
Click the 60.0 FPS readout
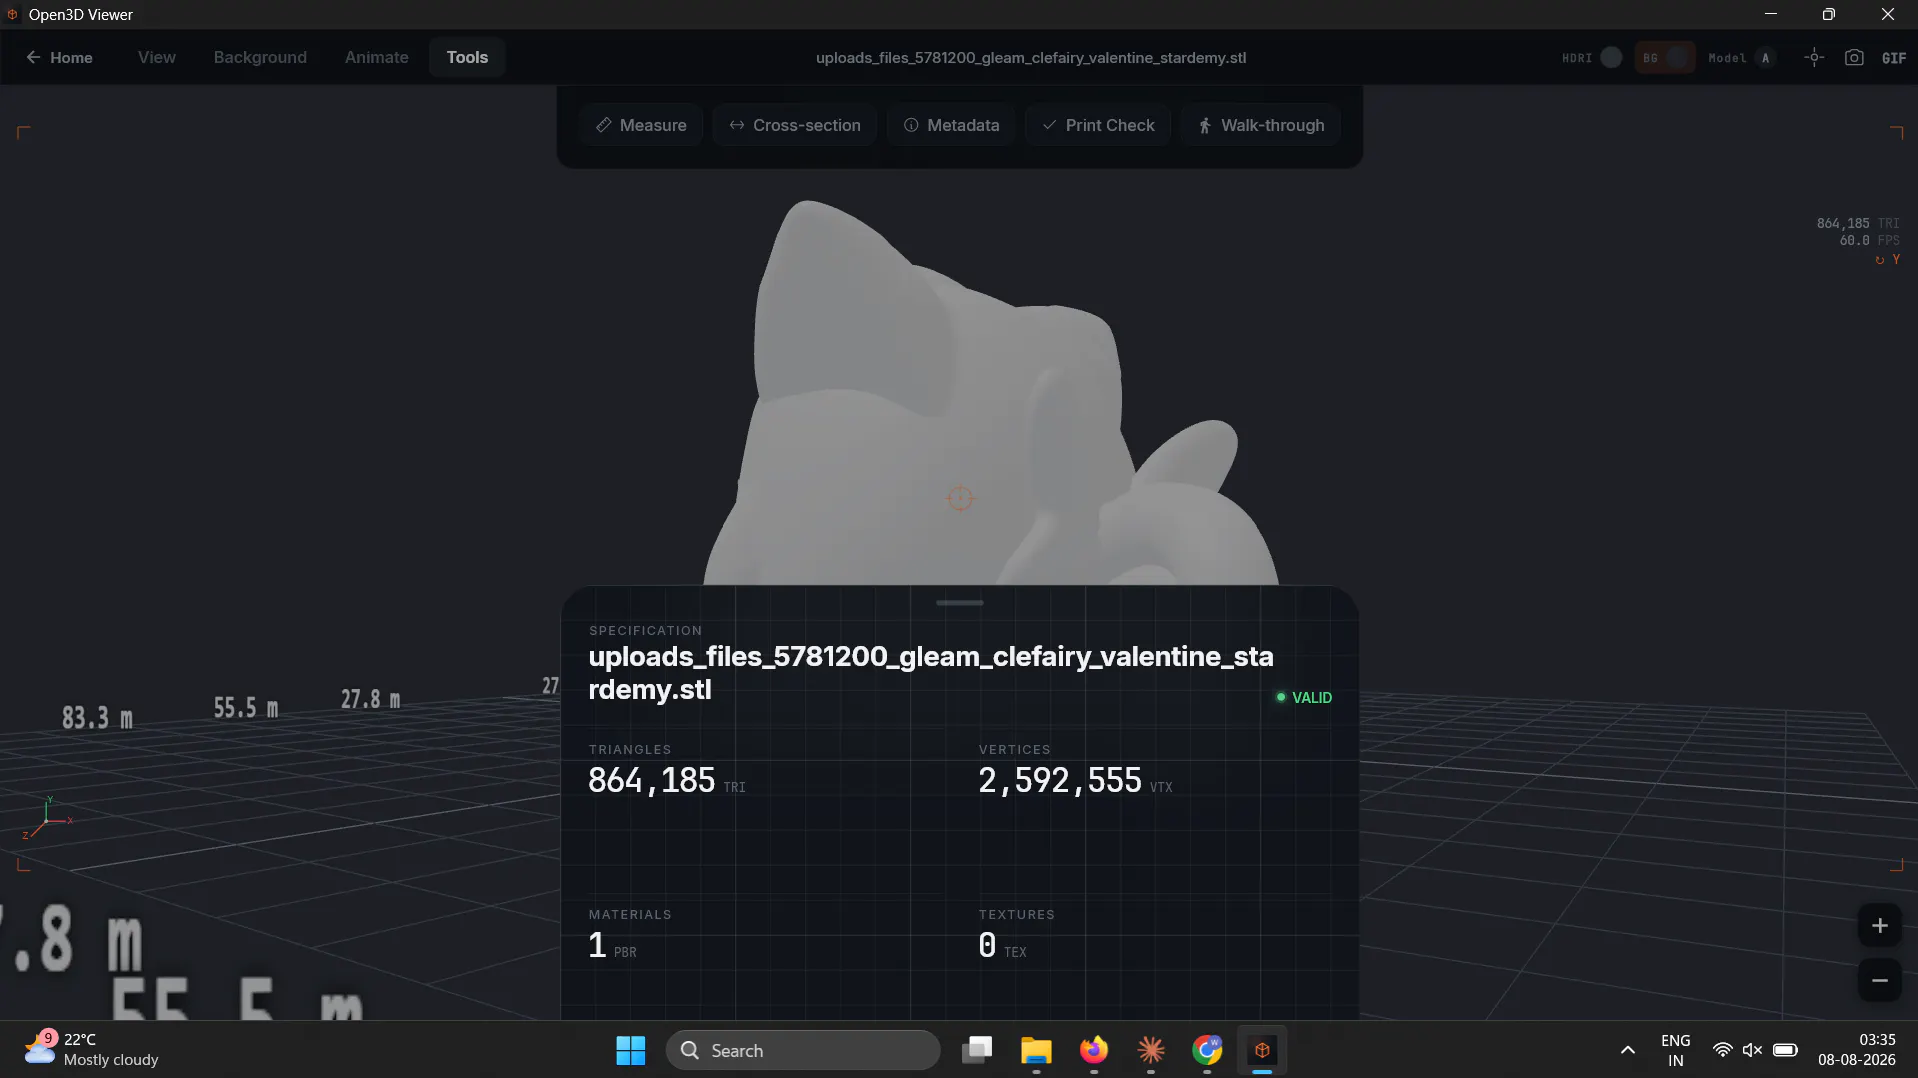1868,240
